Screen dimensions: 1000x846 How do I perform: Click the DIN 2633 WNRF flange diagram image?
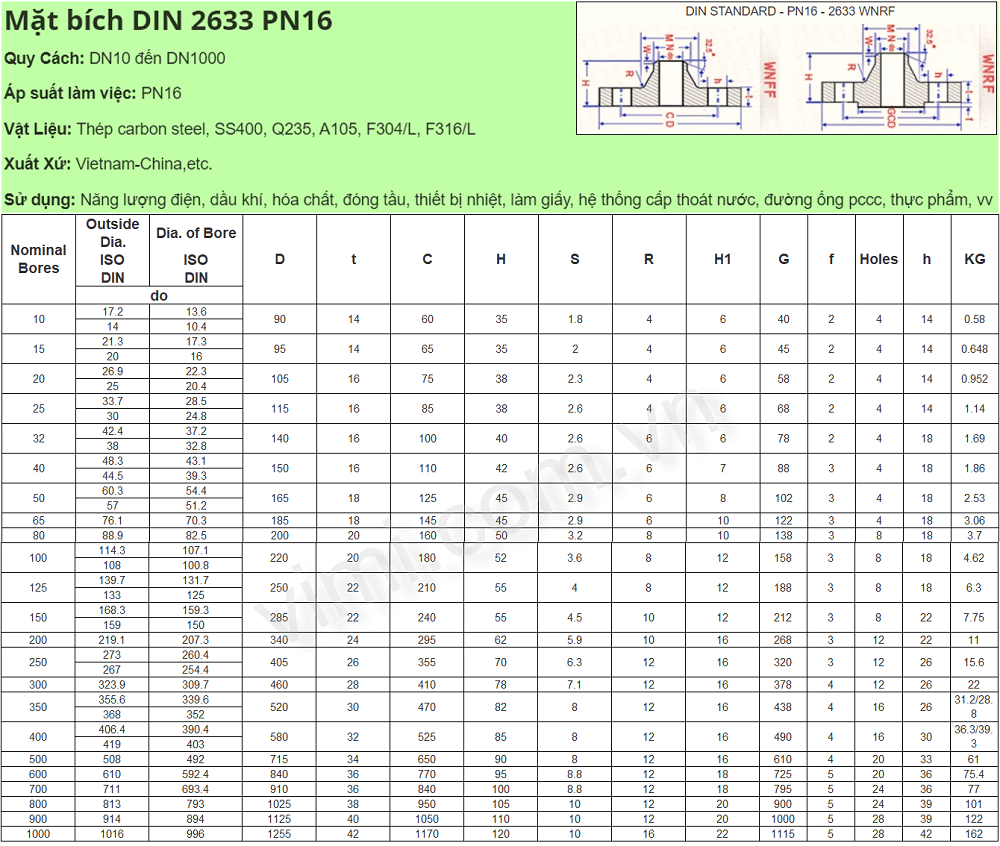pos(787,68)
